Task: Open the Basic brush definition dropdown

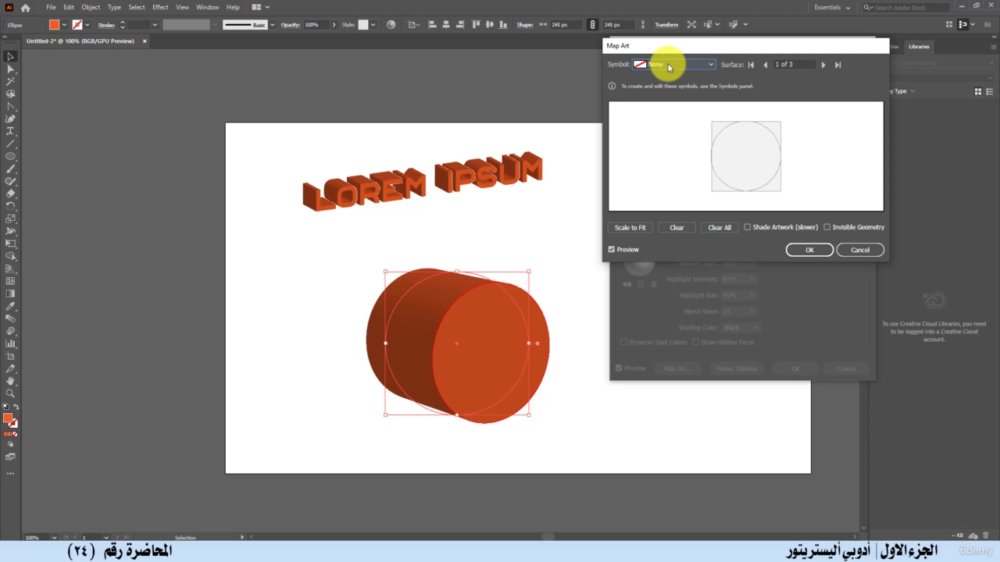Action: coord(272,25)
